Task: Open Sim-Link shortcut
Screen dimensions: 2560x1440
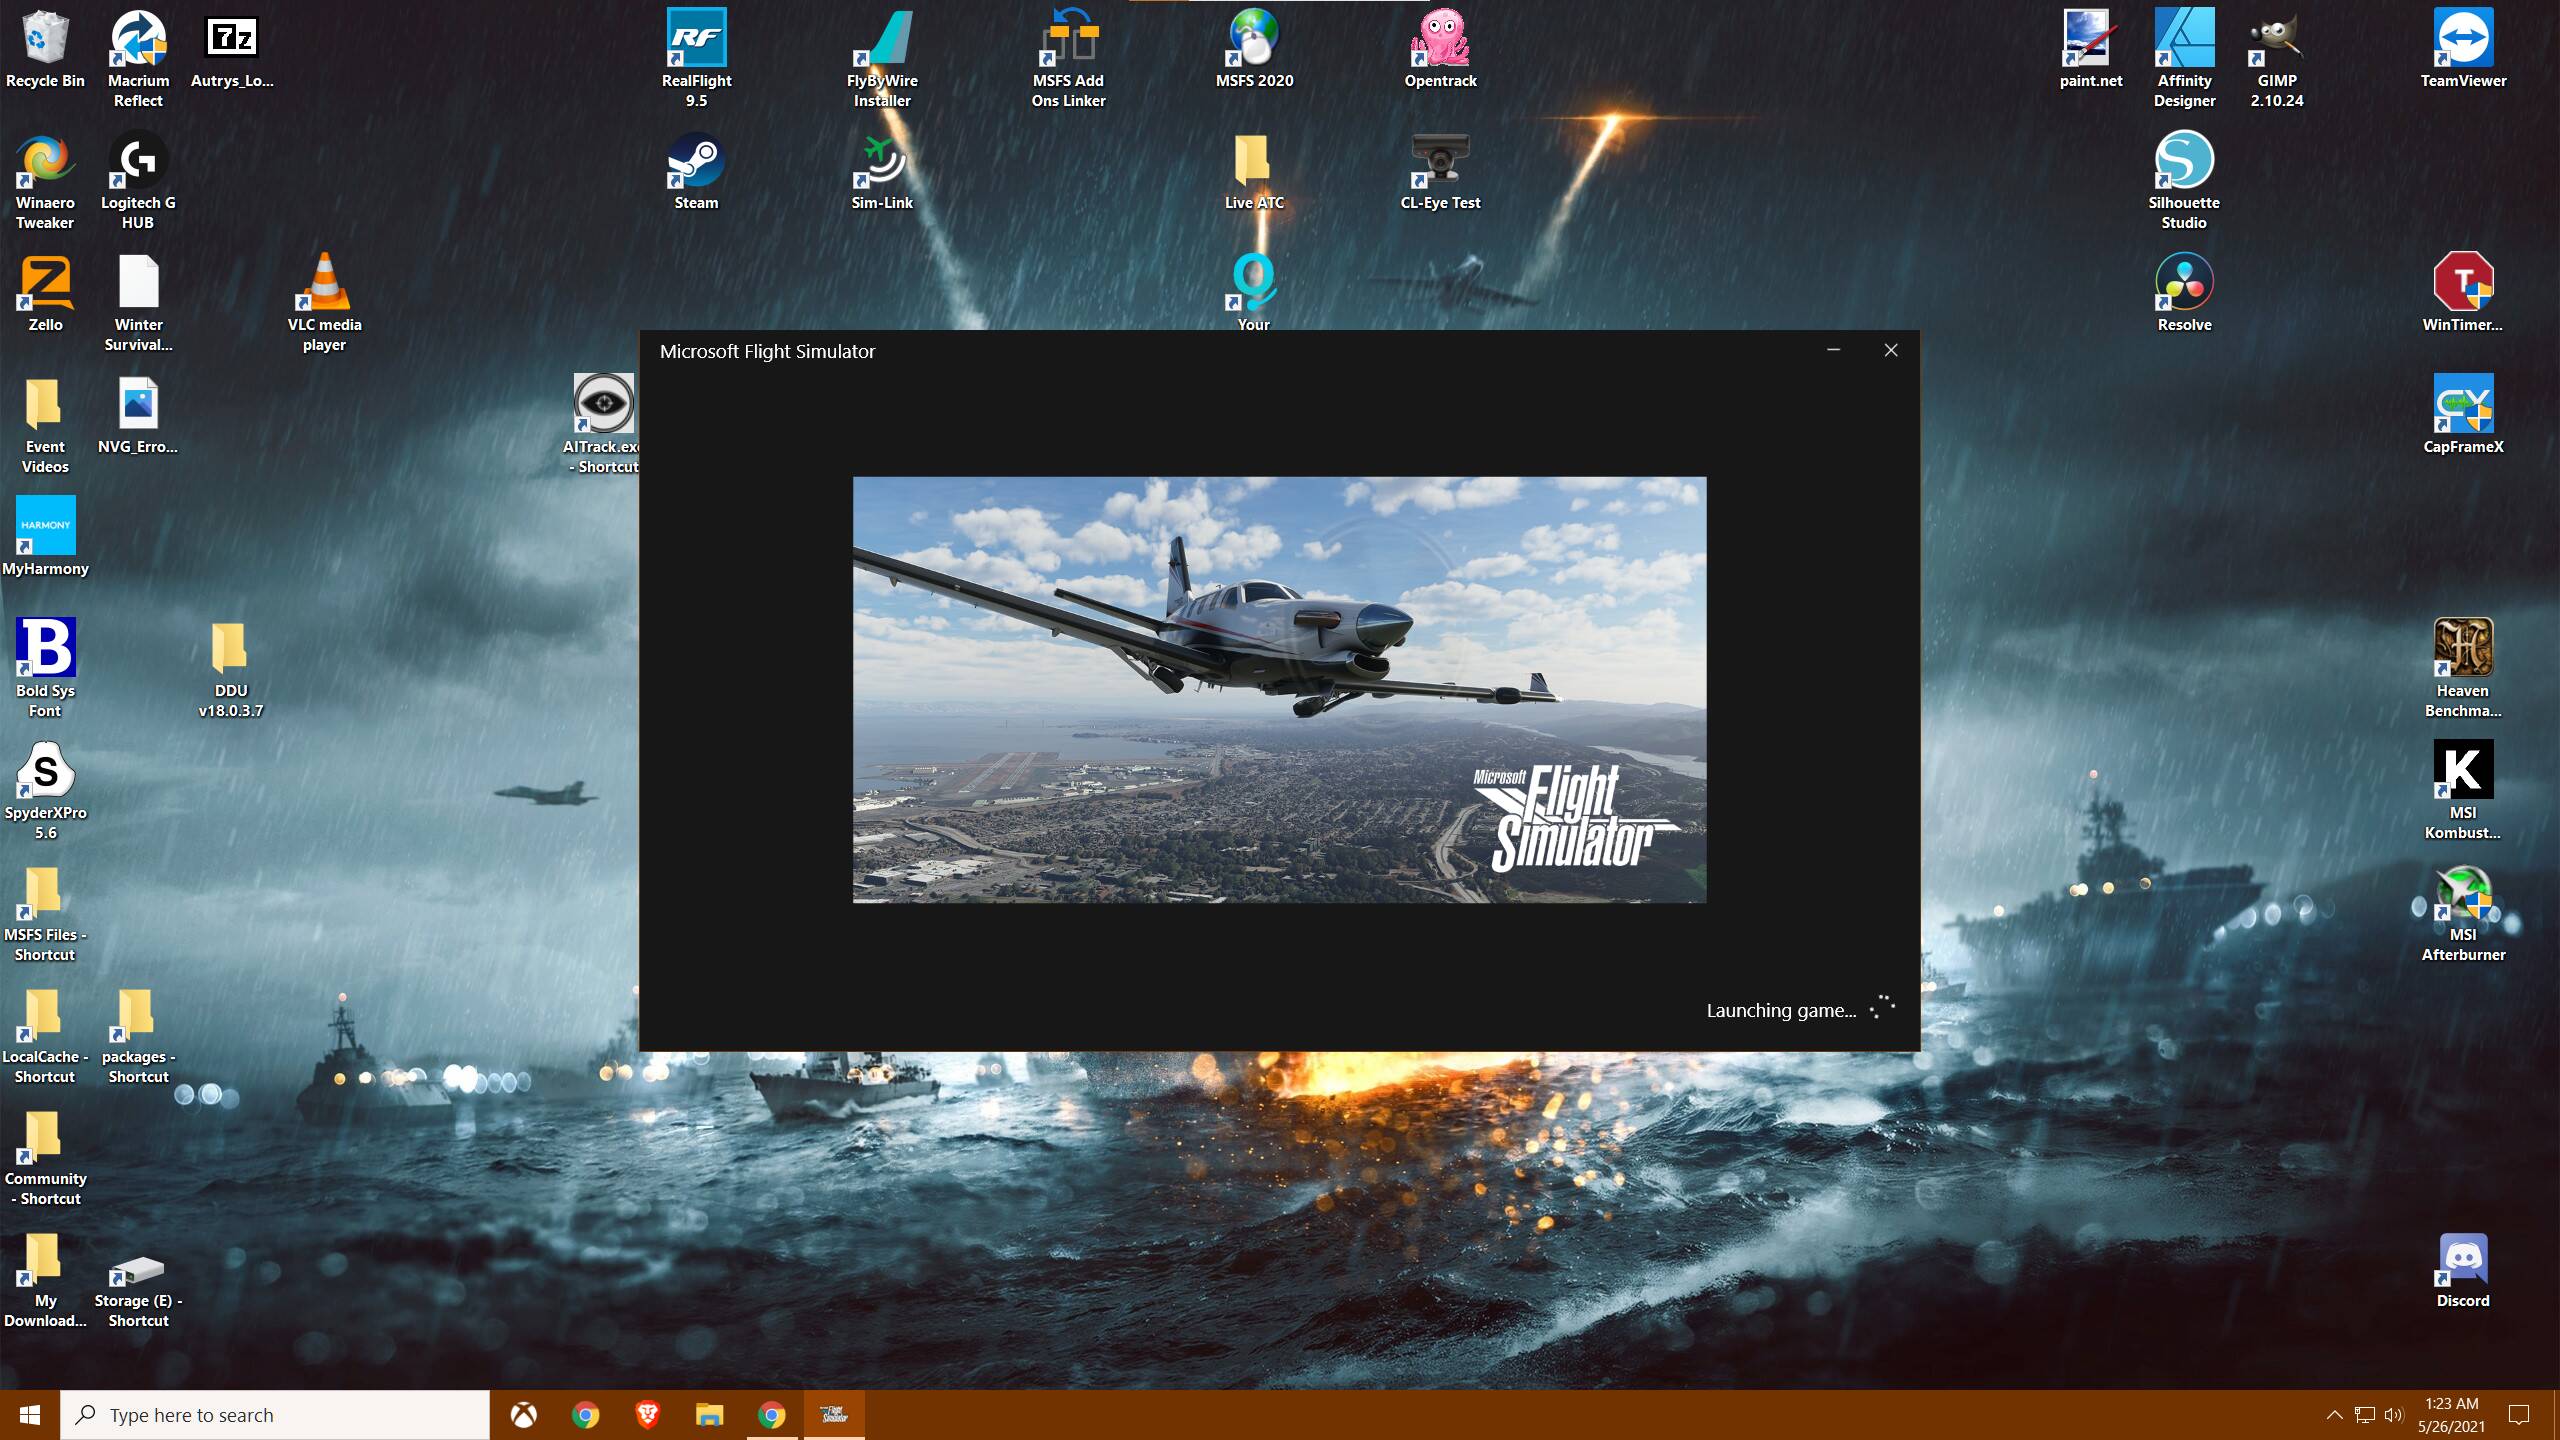Action: (x=882, y=172)
